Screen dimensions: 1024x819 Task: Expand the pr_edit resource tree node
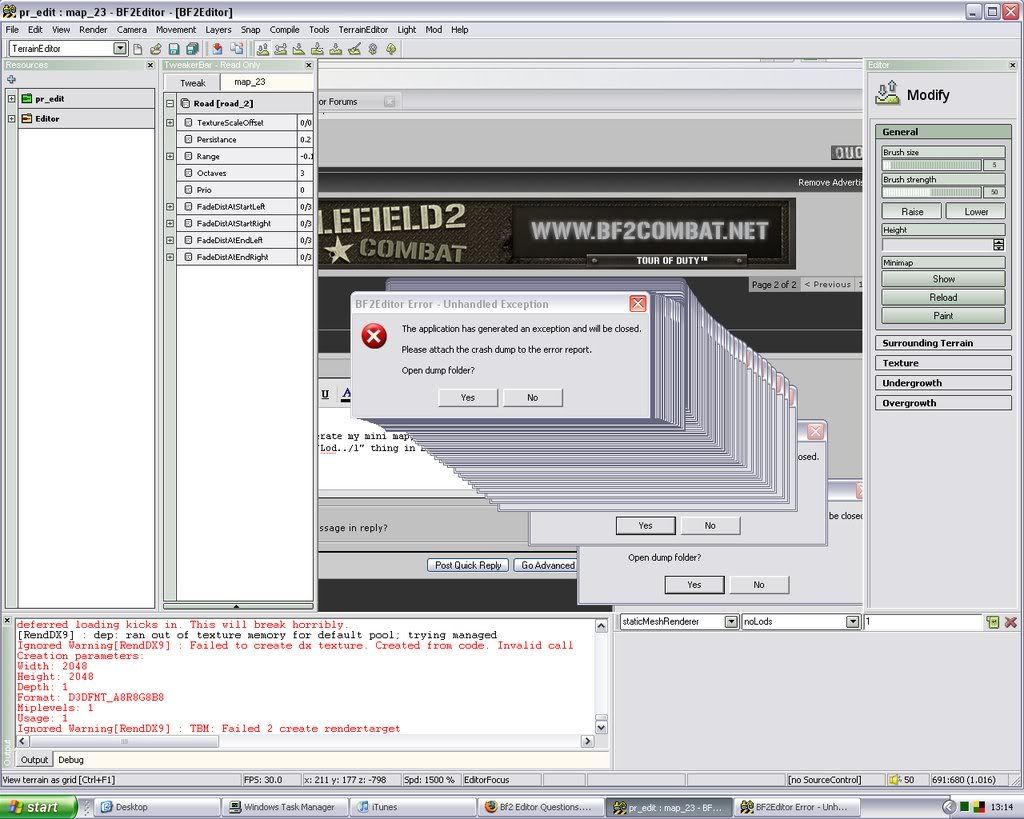pos(11,99)
